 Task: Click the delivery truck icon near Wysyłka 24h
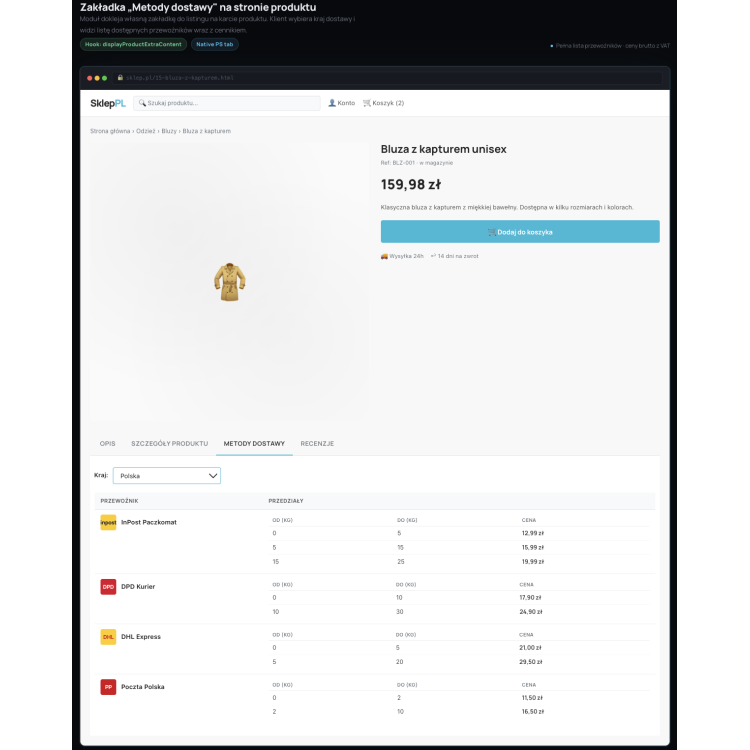(384, 256)
